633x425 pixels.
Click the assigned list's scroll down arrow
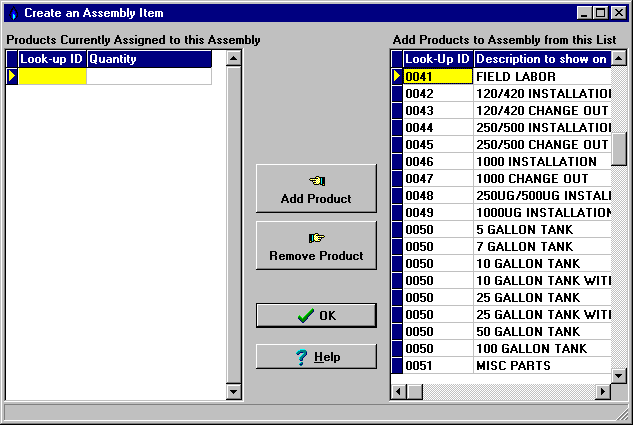pyautogui.click(x=234, y=392)
